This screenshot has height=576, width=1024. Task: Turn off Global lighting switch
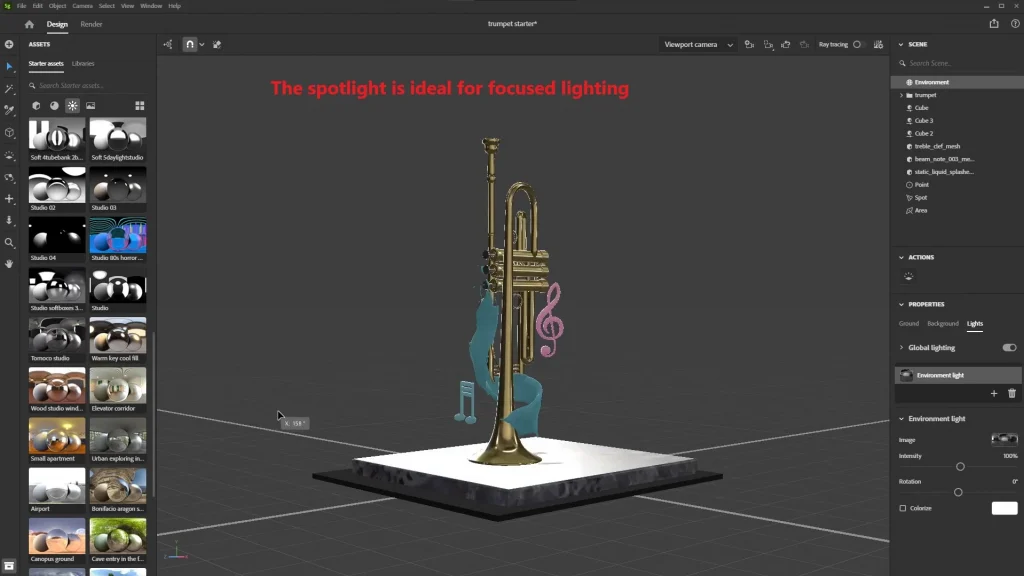pyautogui.click(x=1010, y=347)
